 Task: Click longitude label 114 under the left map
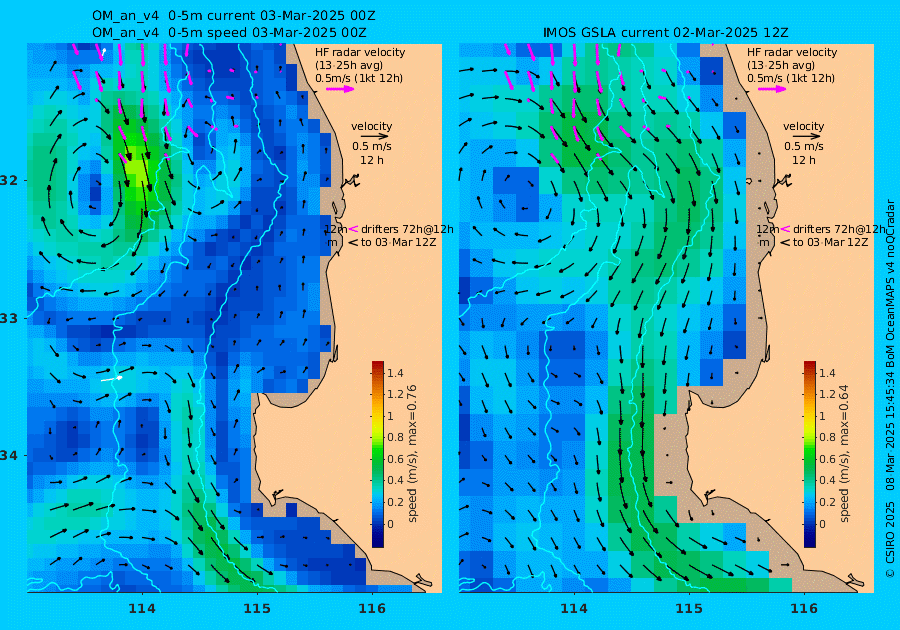[142, 609]
